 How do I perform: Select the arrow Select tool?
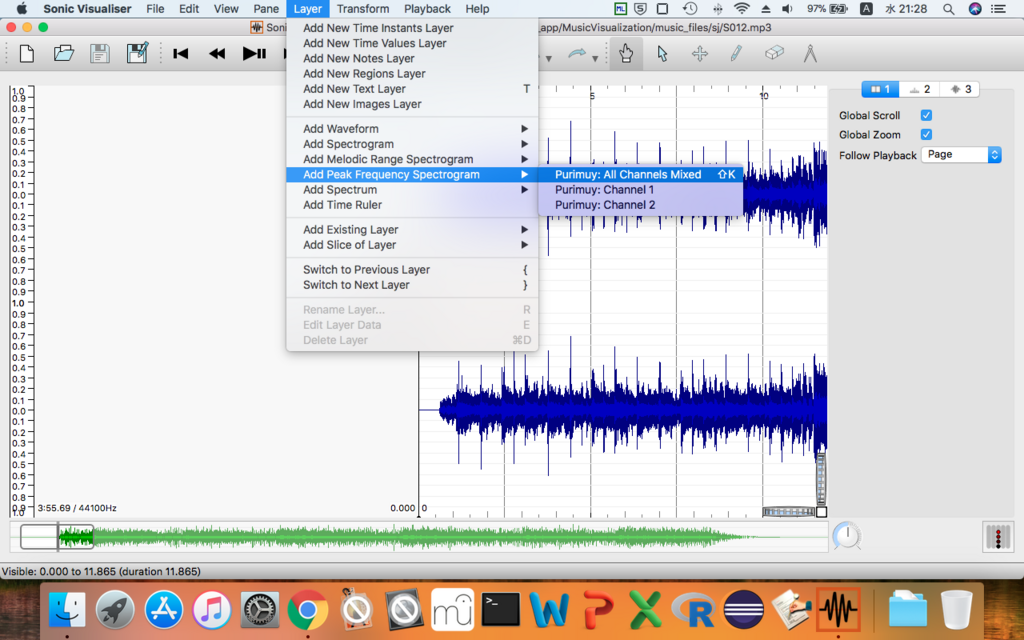(x=662, y=54)
